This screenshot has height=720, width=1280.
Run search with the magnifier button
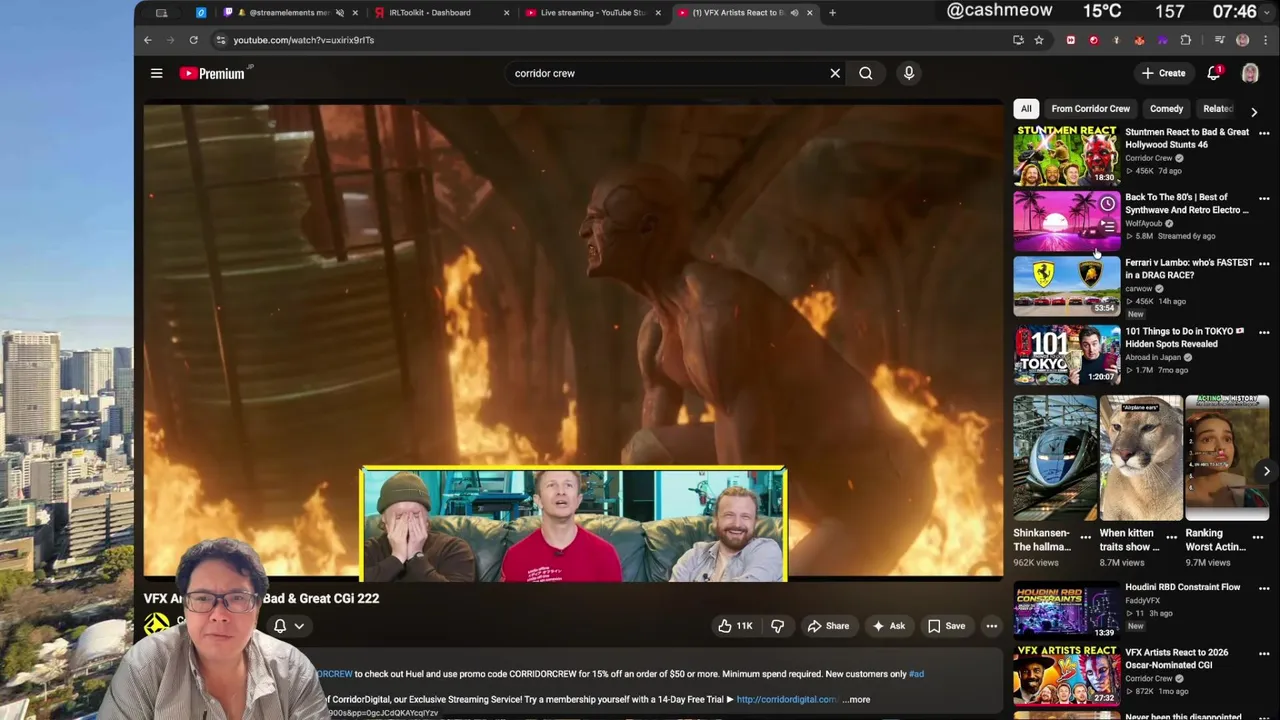tap(866, 73)
